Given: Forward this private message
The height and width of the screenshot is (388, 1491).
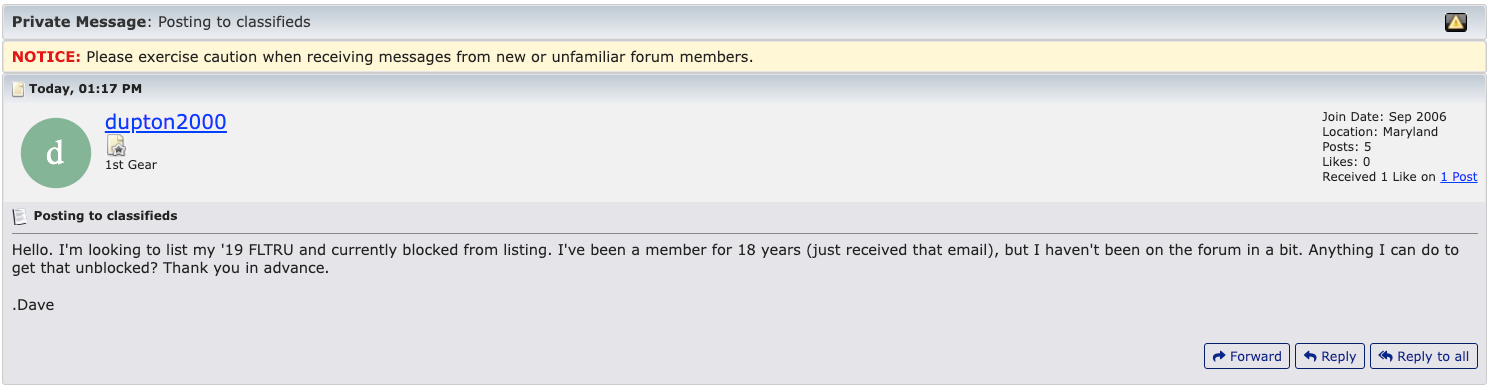Looking at the screenshot, I should [x=1246, y=356].
